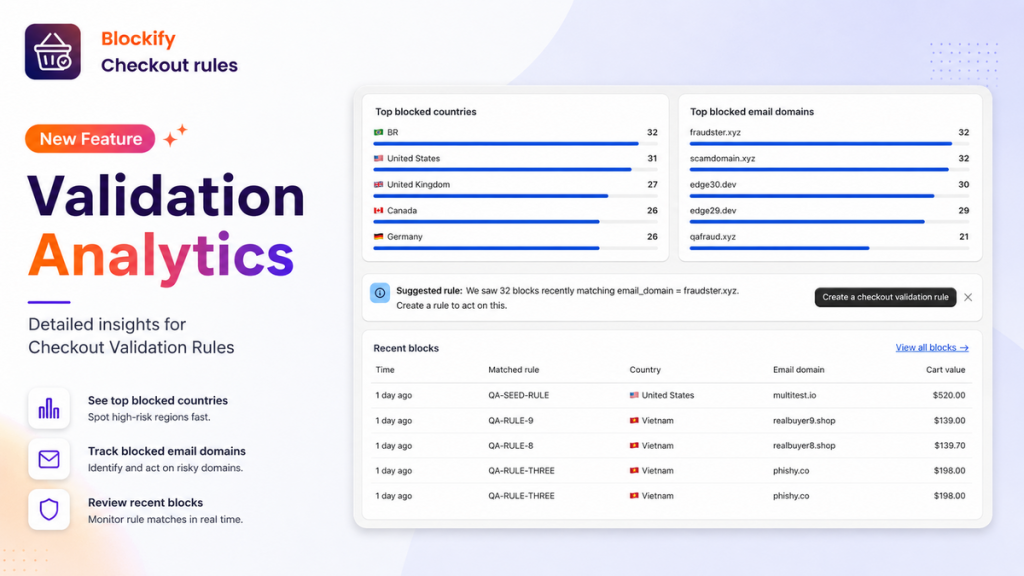Click scamdomain.xyz in top email domains
Viewport: 1024px width, 576px height.
click(x=722, y=158)
